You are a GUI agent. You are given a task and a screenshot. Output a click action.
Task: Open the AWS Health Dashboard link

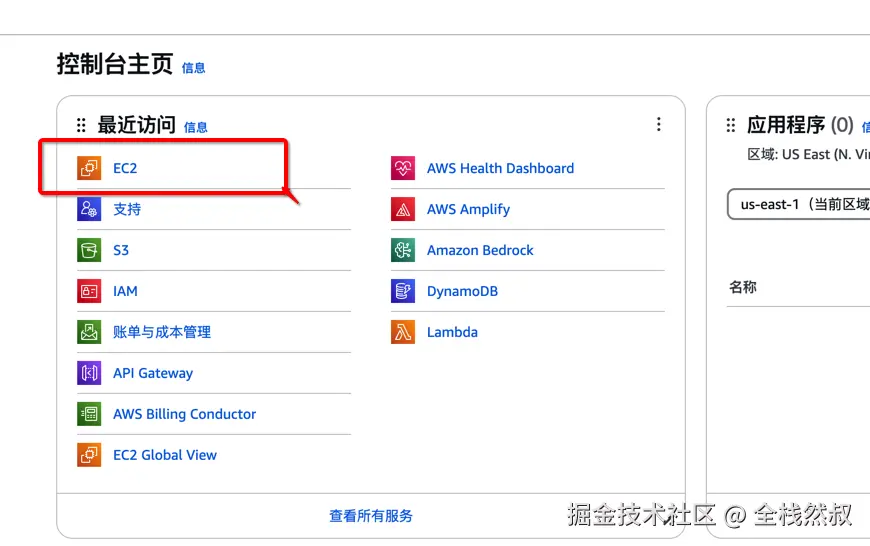click(500, 168)
